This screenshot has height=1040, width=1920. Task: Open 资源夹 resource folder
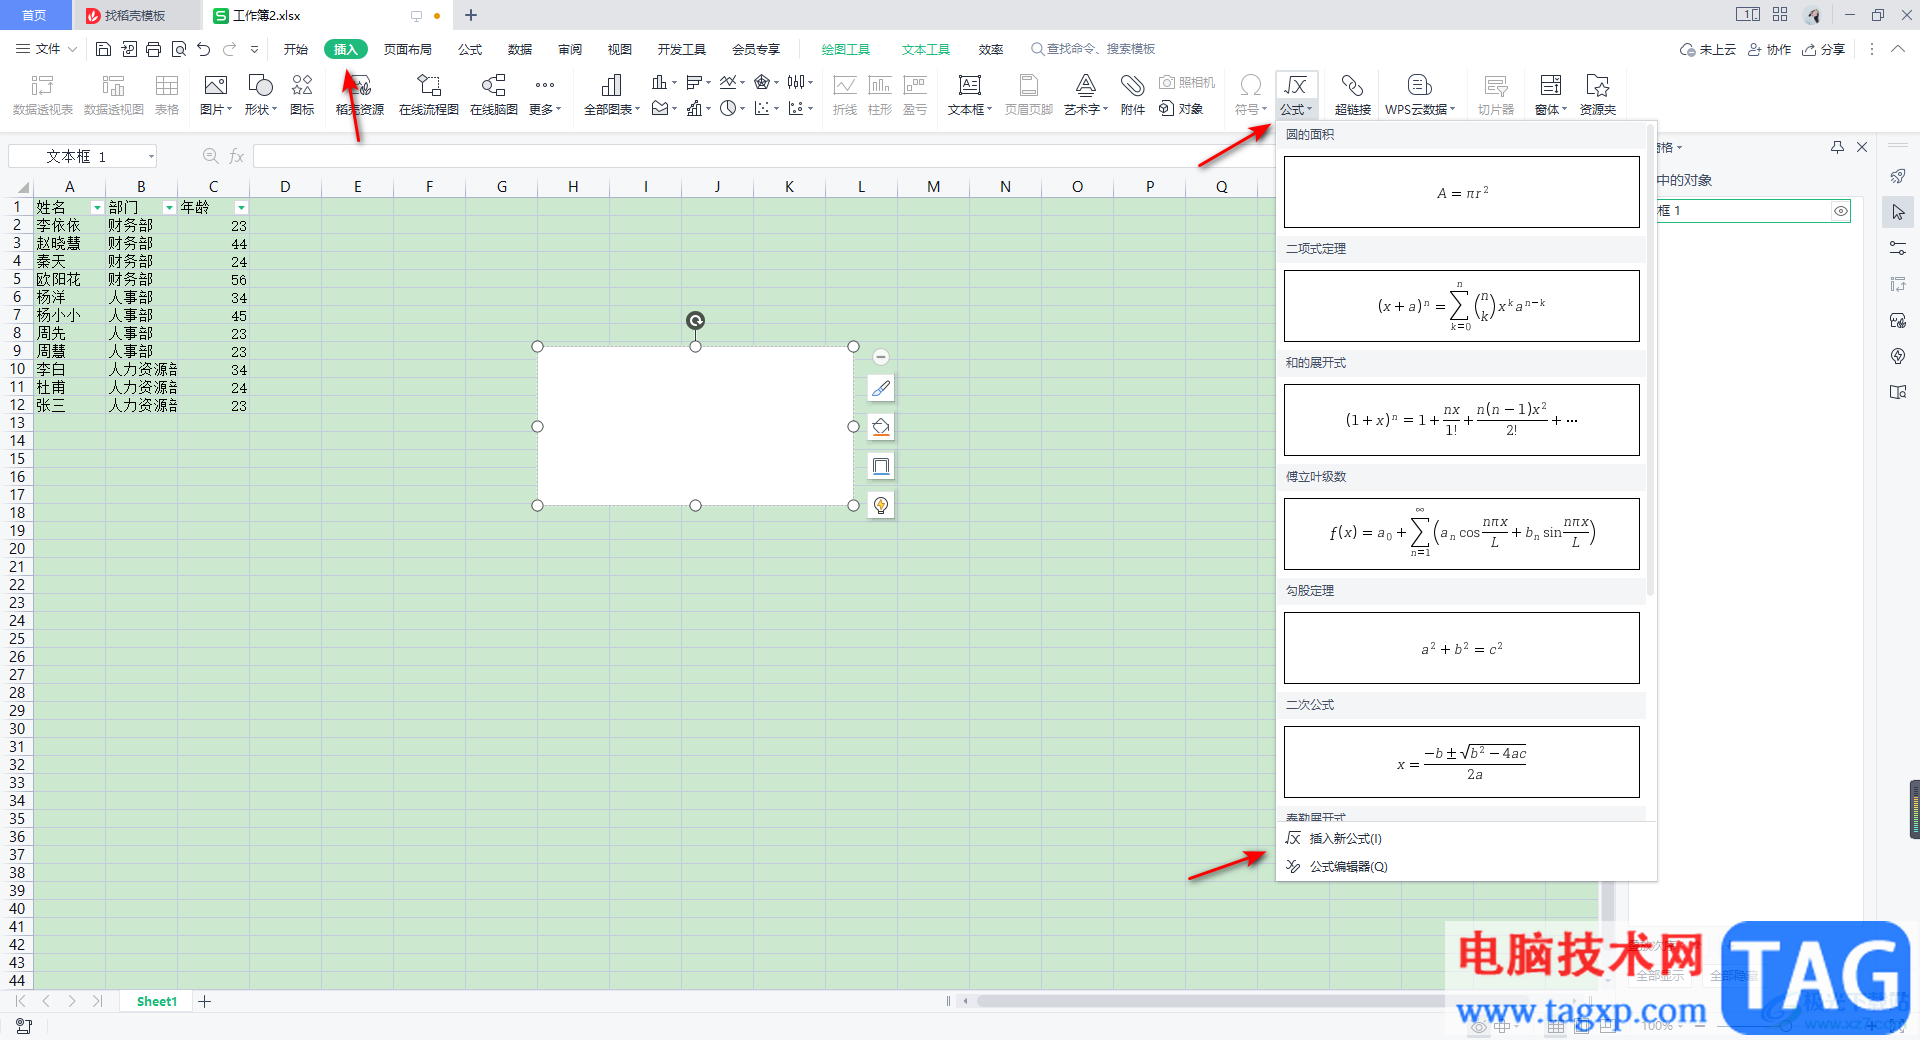point(1597,95)
